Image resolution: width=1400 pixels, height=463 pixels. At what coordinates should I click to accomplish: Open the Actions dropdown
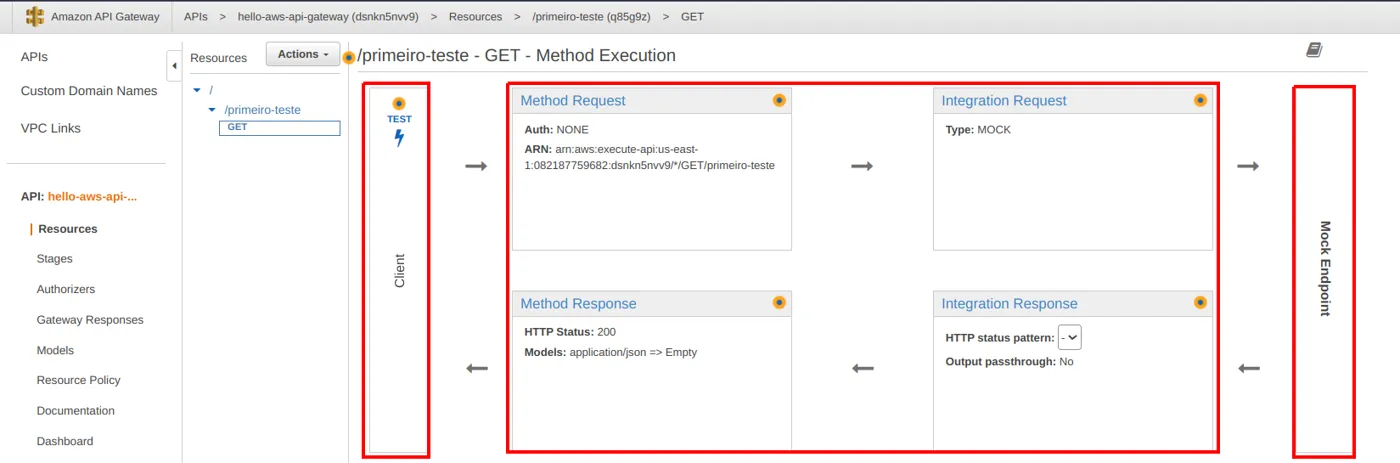303,54
